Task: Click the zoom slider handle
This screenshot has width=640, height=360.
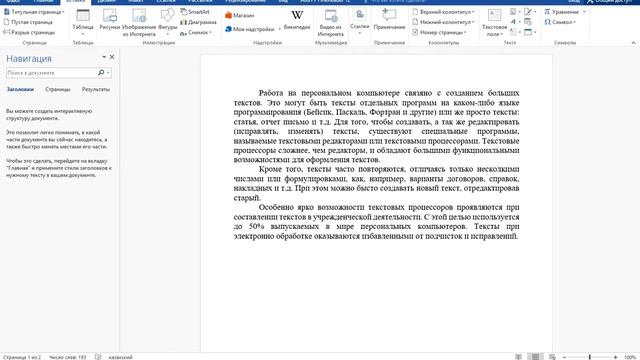Action: [x=590, y=357]
